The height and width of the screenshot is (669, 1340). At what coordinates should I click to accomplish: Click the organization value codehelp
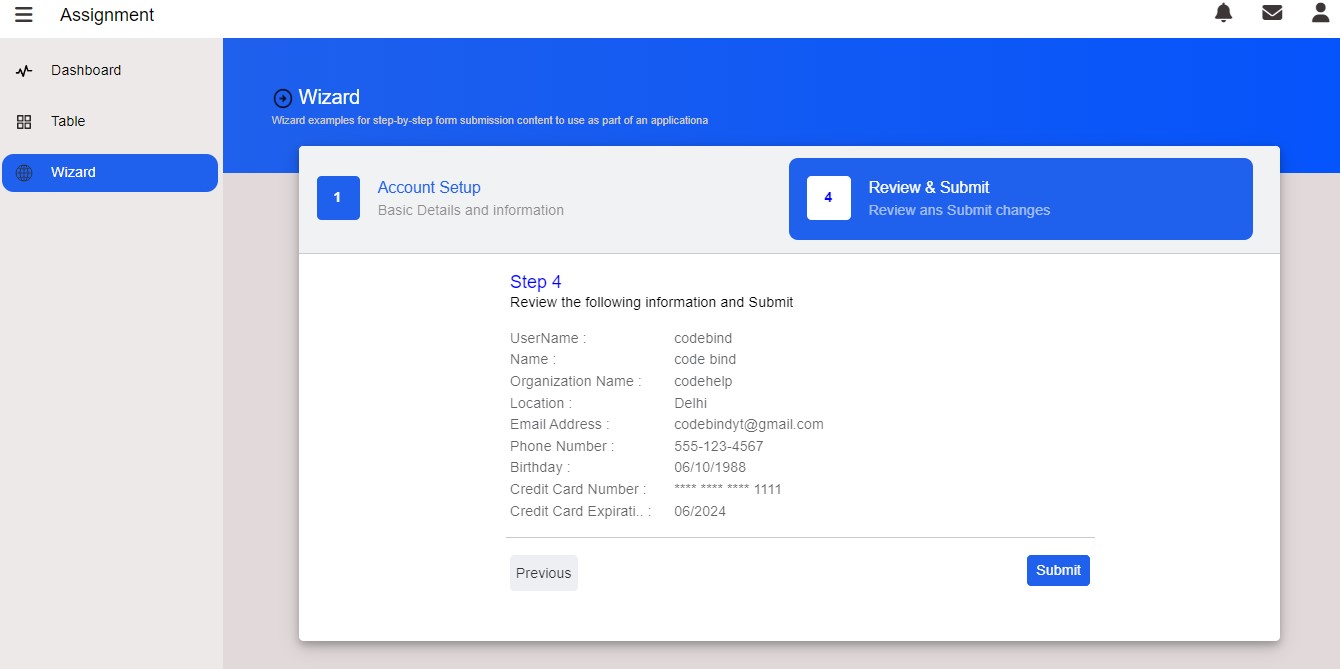pos(703,381)
